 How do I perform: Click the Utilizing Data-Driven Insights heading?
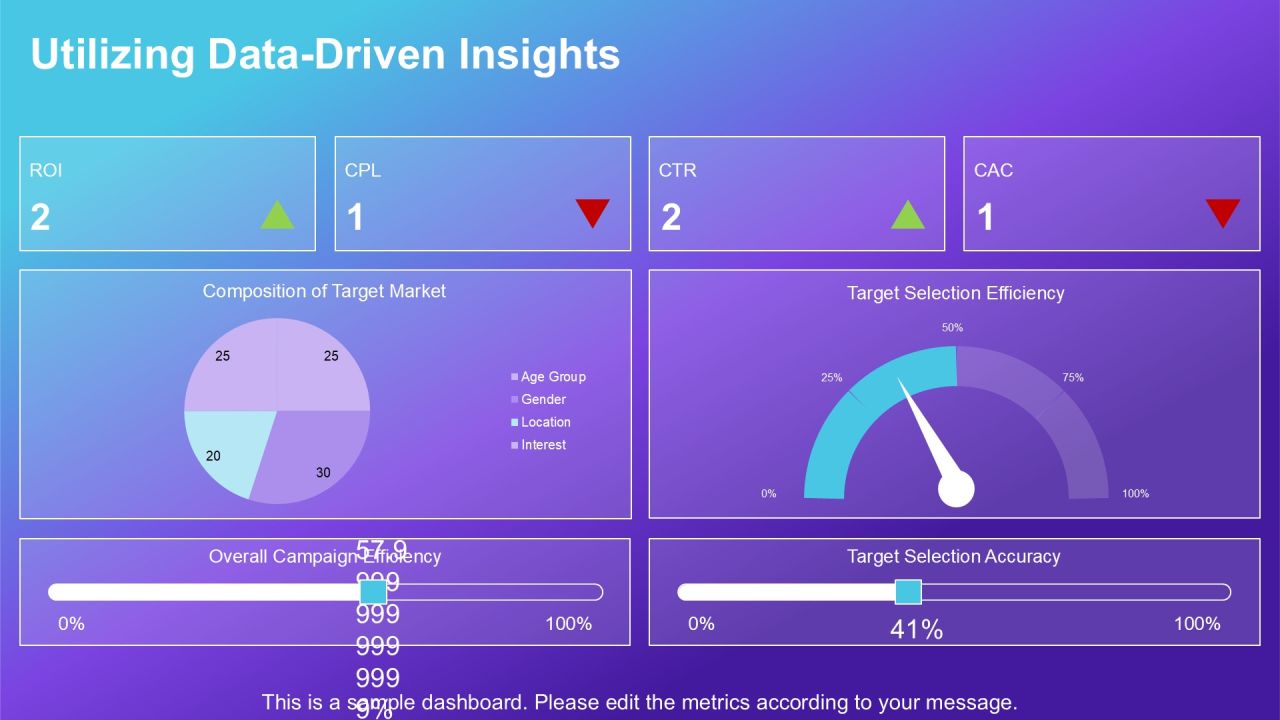coord(325,53)
